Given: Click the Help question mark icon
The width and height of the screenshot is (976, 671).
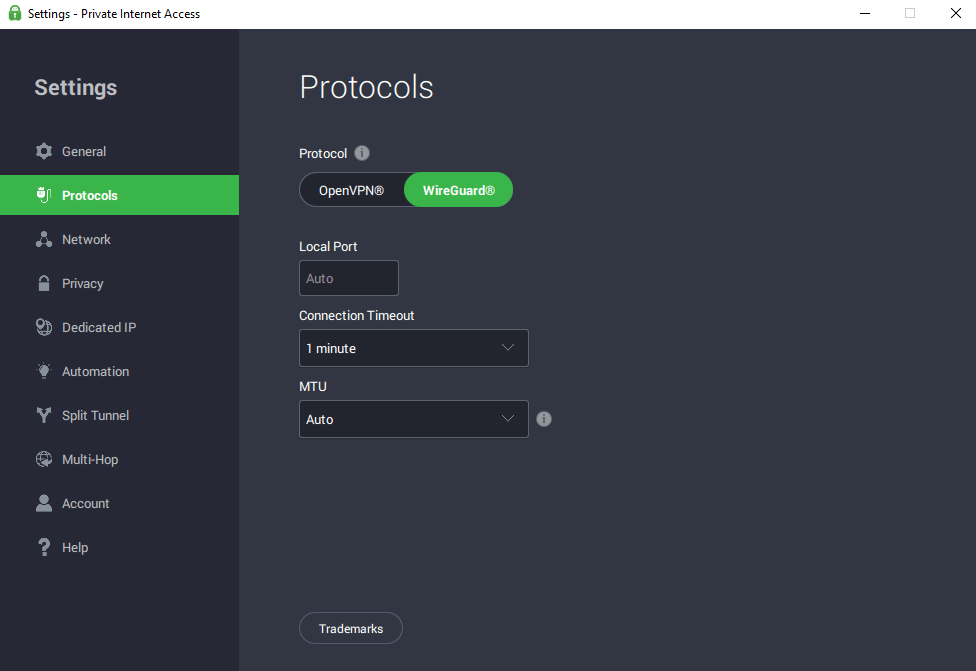Looking at the screenshot, I should point(44,547).
